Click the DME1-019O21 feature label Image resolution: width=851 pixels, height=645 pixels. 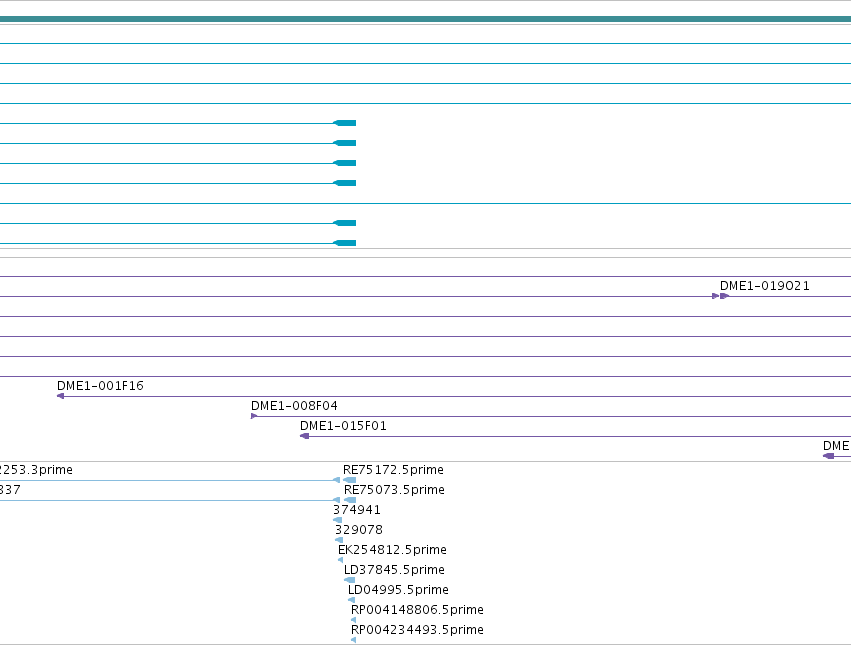click(764, 286)
